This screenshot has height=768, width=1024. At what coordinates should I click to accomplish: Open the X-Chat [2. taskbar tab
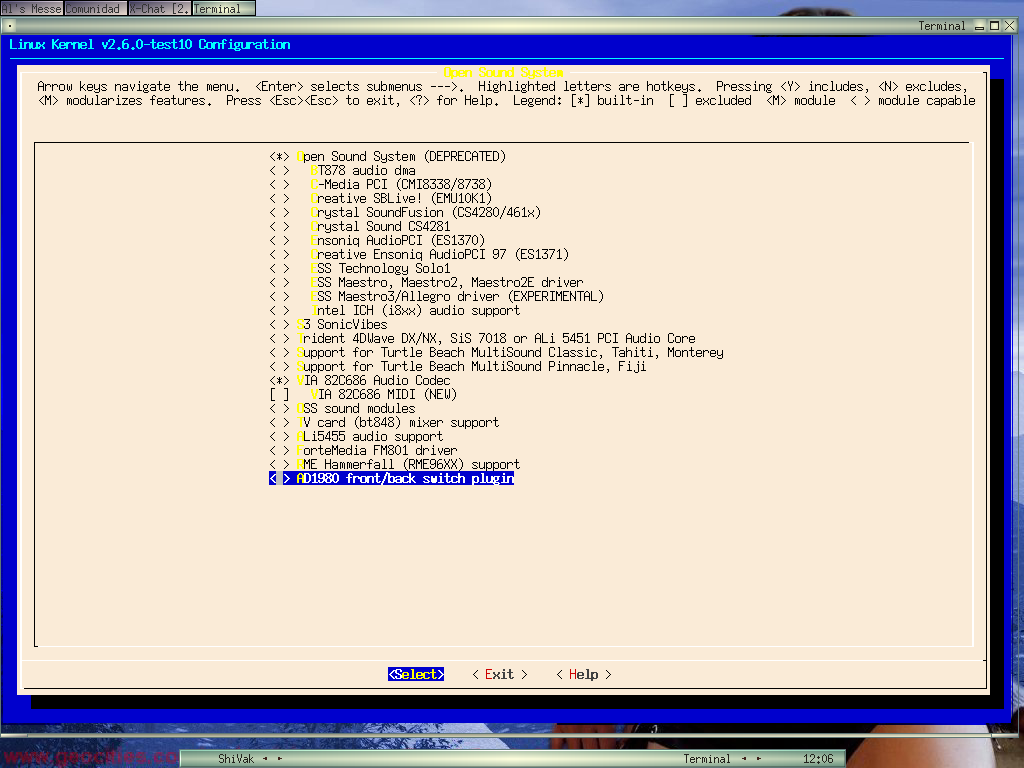click(x=159, y=8)
